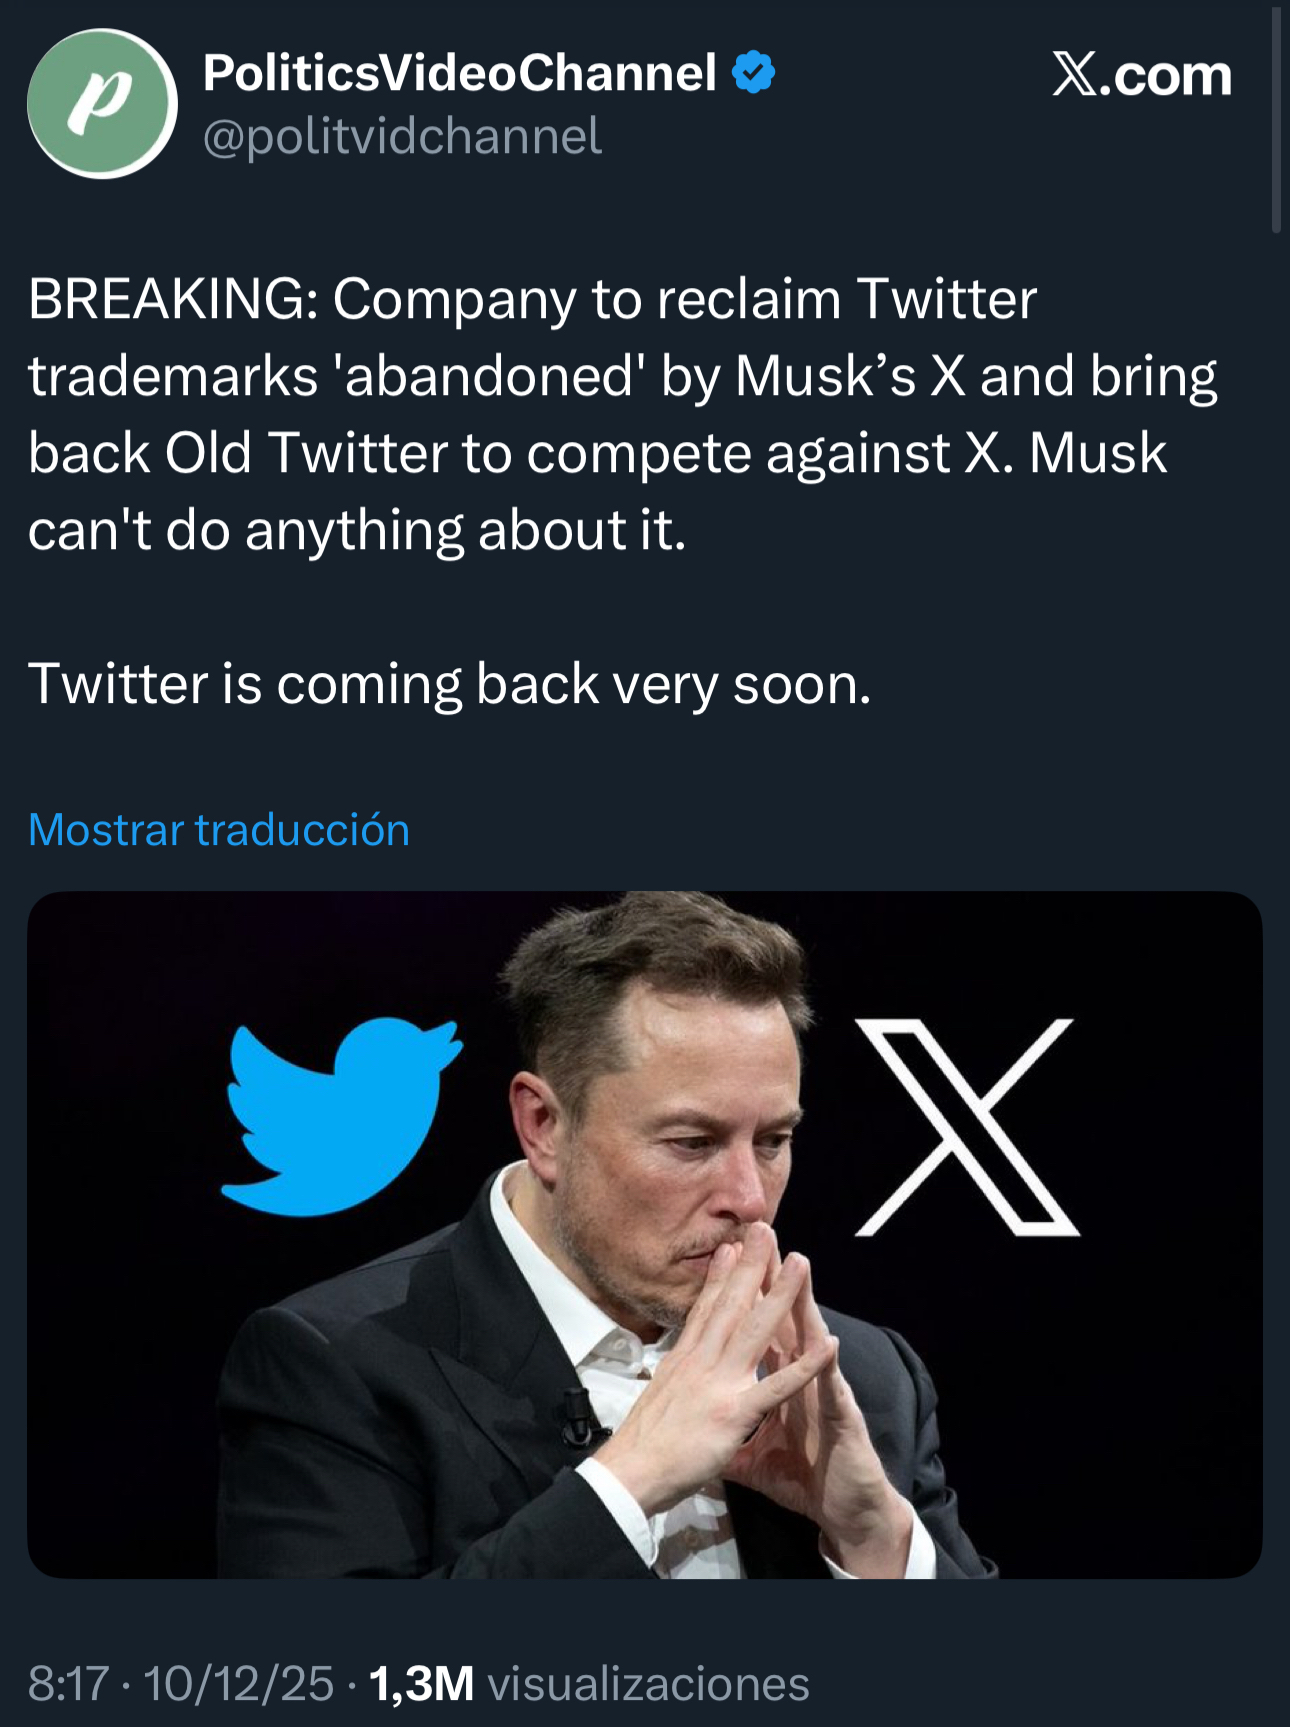
Task: Click the "can't do anything about it." text line
Action: pos(357,530)
